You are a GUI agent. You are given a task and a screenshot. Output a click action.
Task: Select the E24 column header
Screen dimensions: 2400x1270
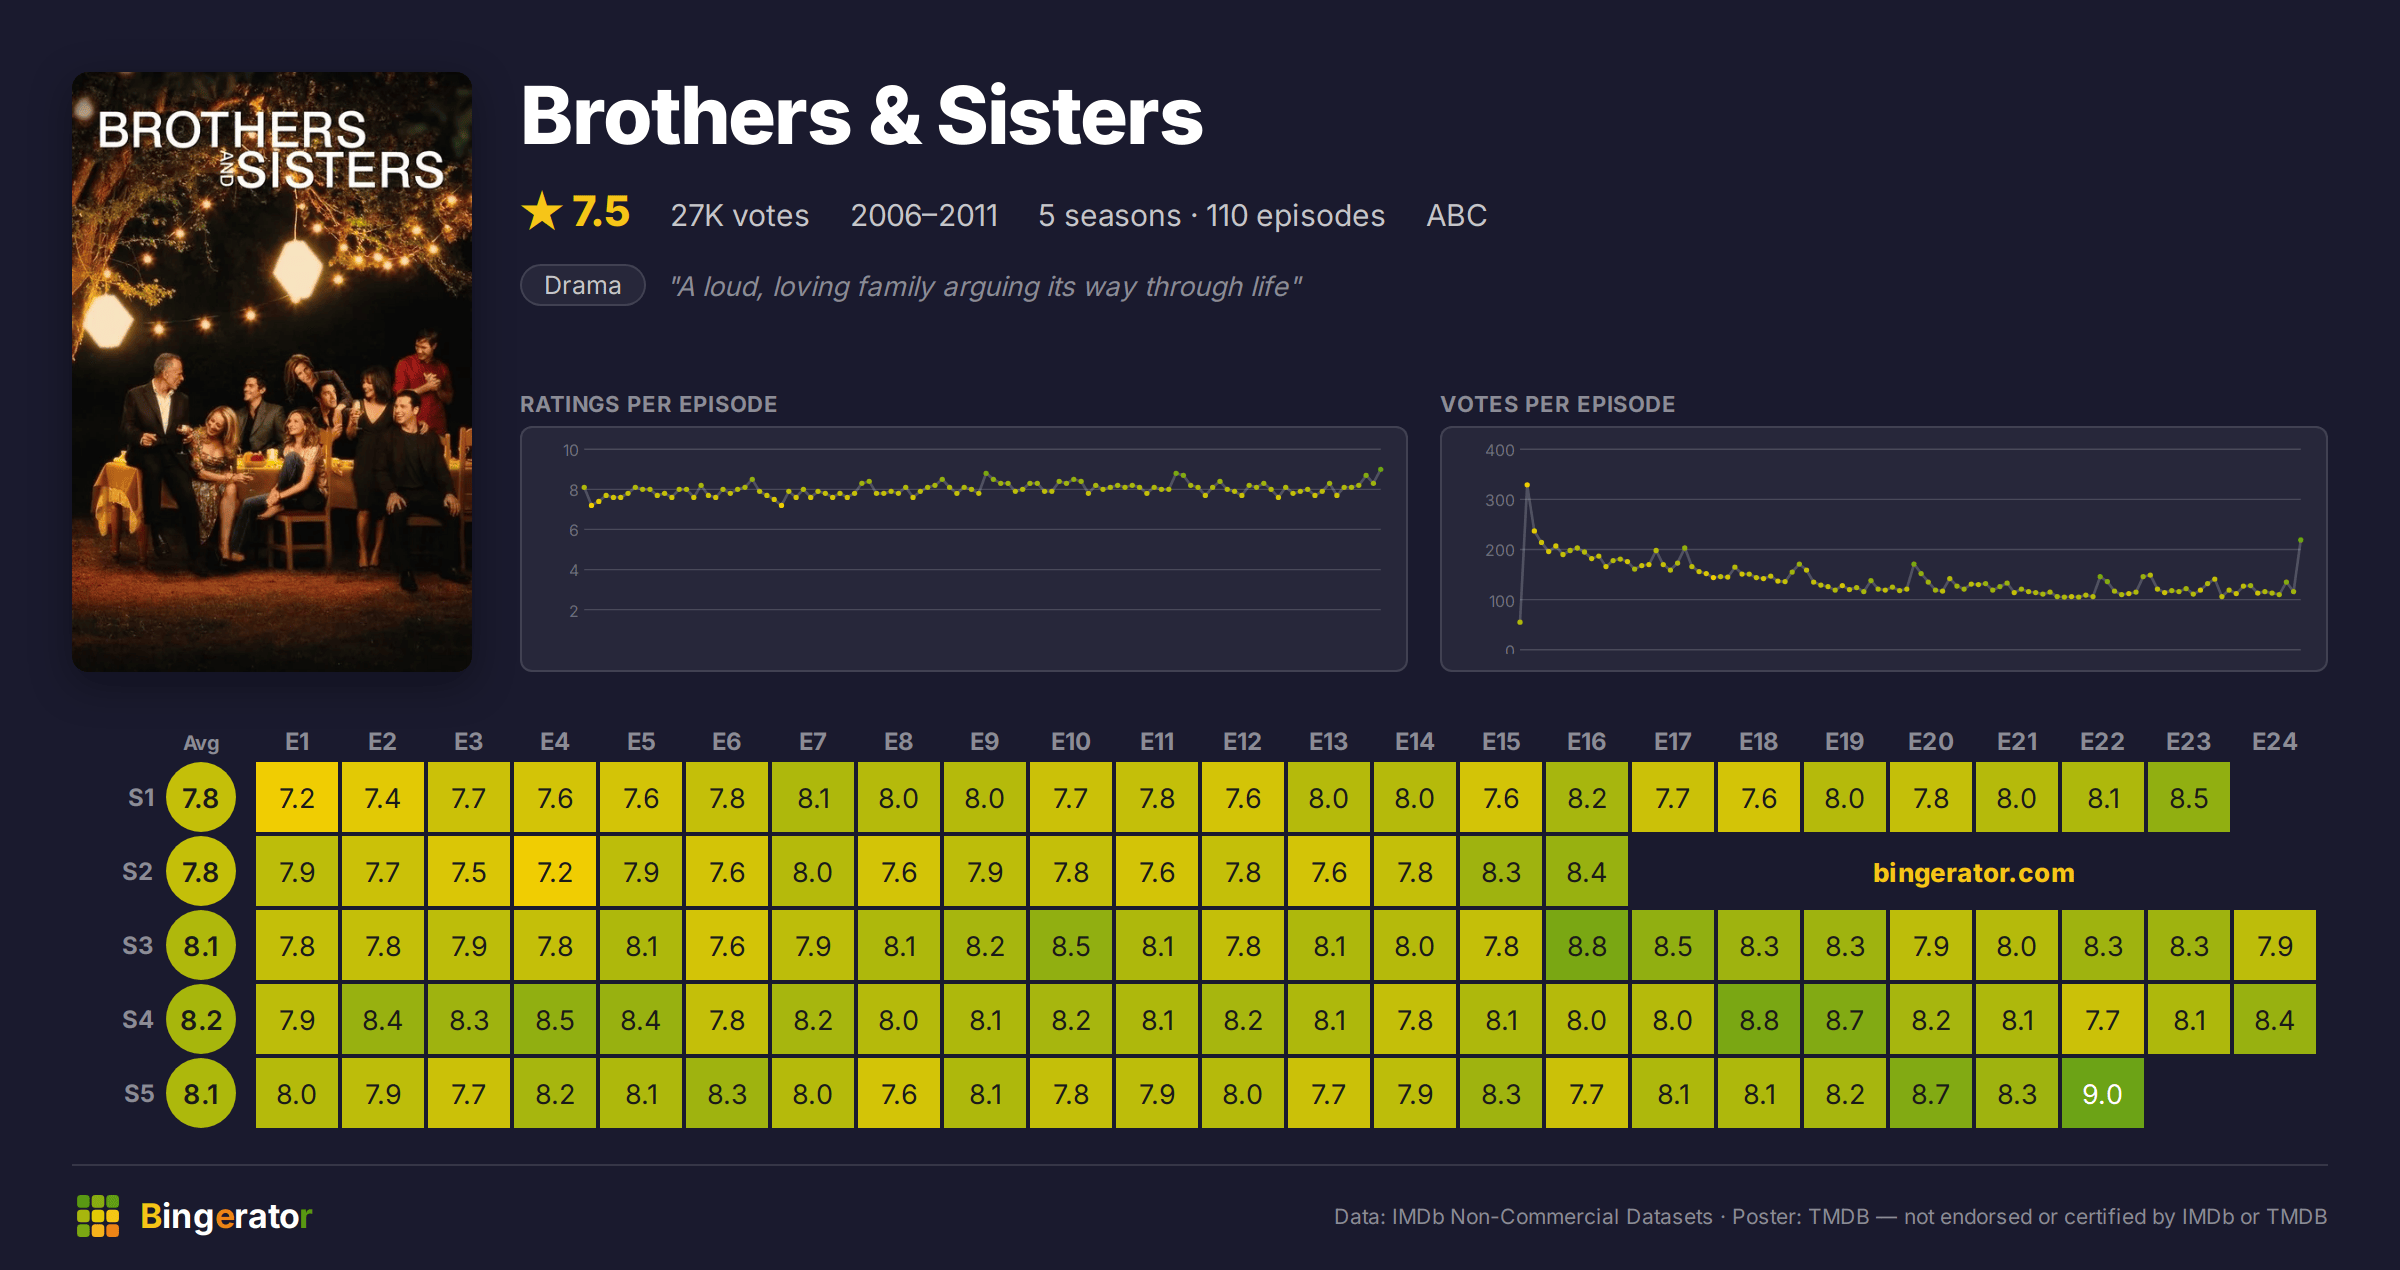[x=2274, y=741]
